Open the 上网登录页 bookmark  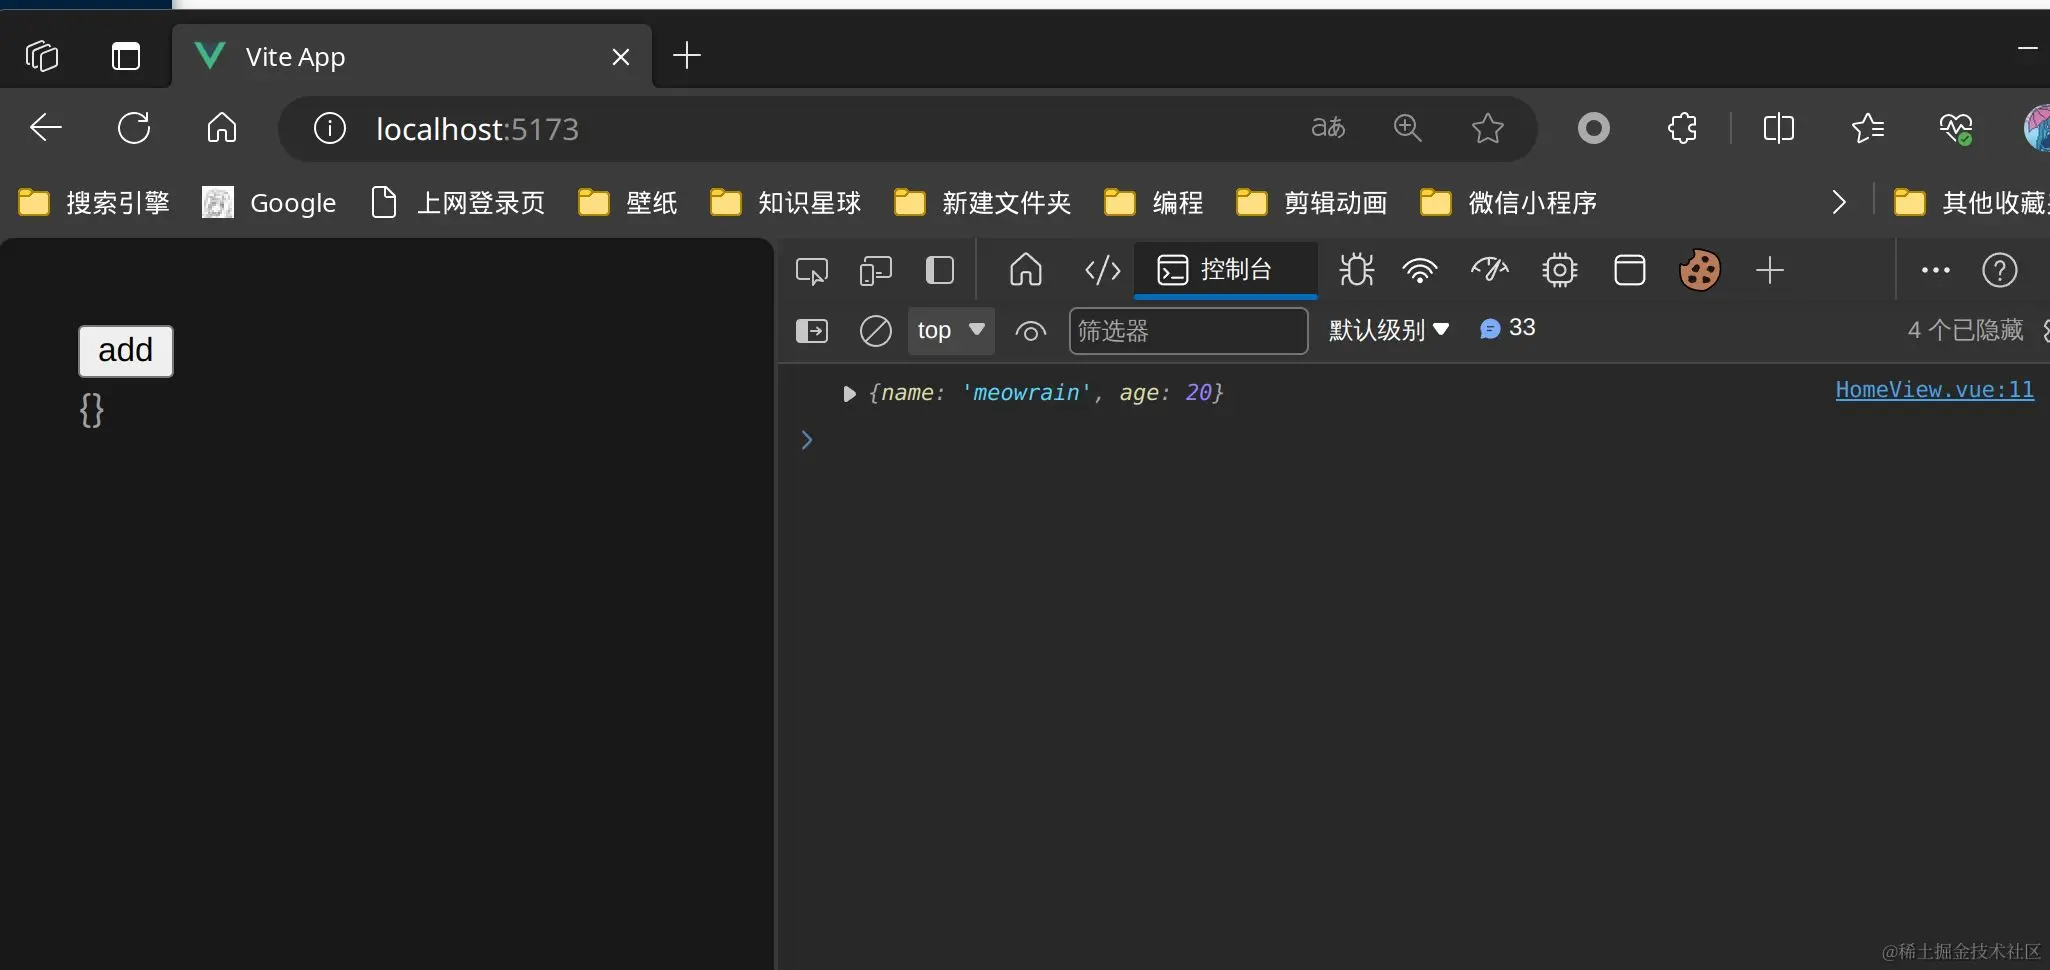coord(458,202)
